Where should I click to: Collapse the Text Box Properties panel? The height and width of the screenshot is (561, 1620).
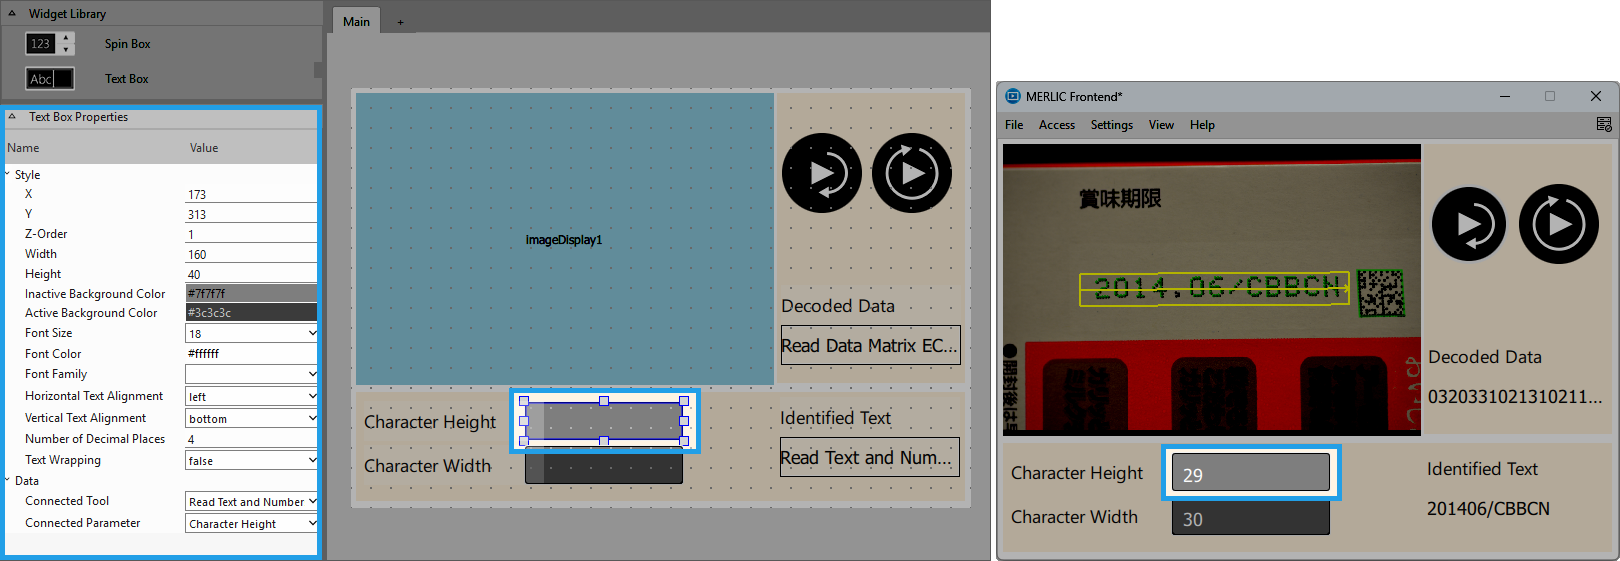(12, 117)
